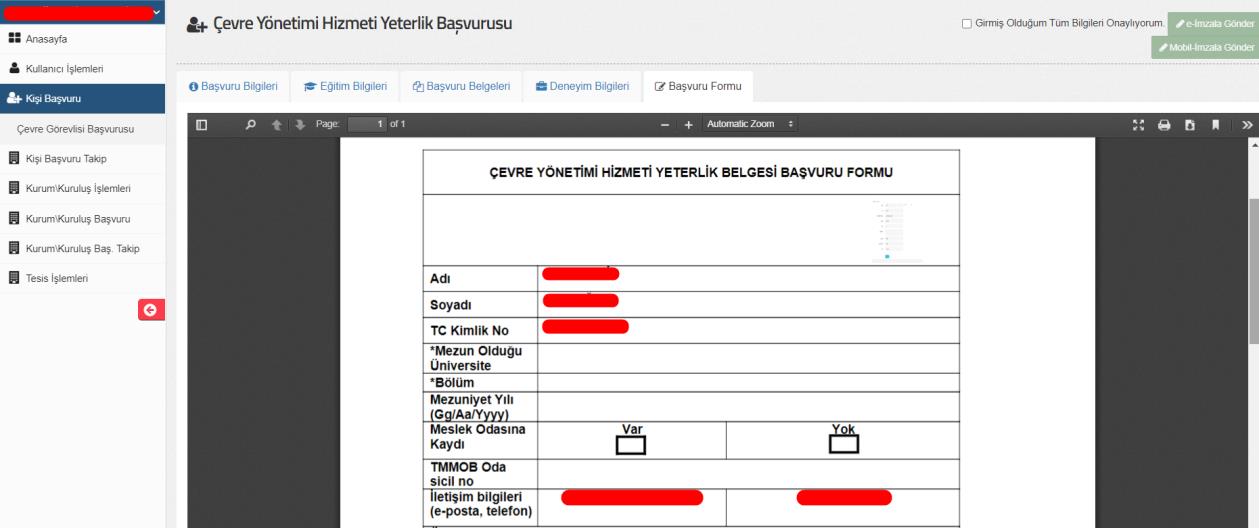This screenshot has width=1259, height=528.
Task: Open PDF viewer more tools chevron
Action: [x=1248, y=124]
